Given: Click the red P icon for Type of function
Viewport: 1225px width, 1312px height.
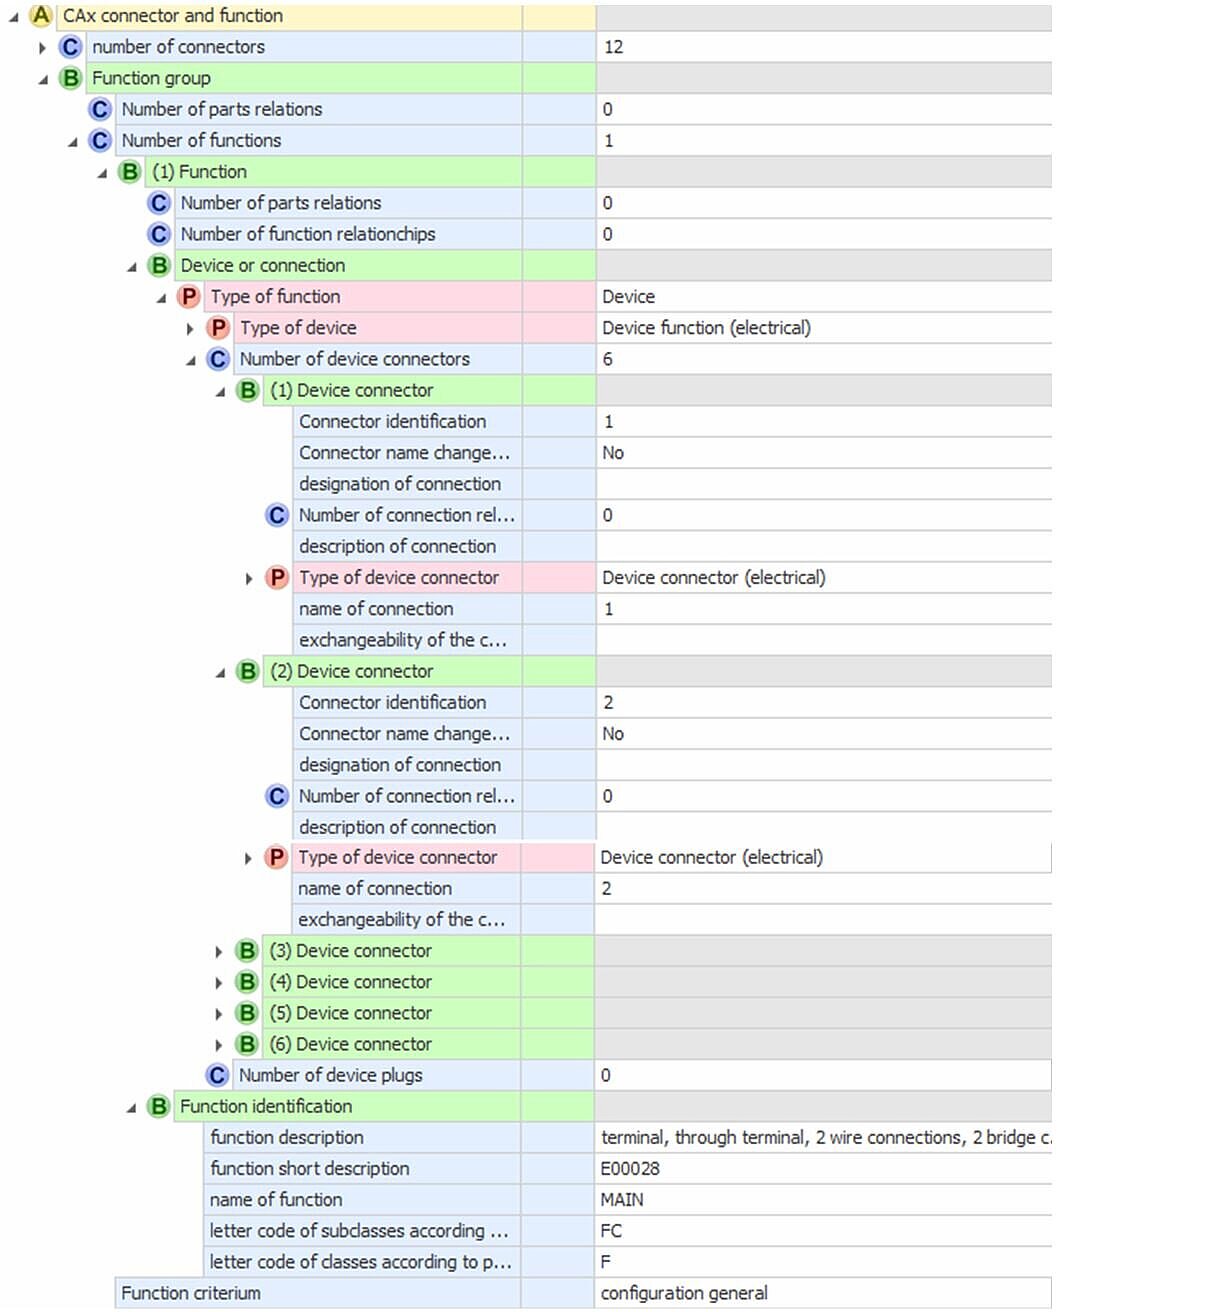Looking at the screenshot, I should (188, 297).
